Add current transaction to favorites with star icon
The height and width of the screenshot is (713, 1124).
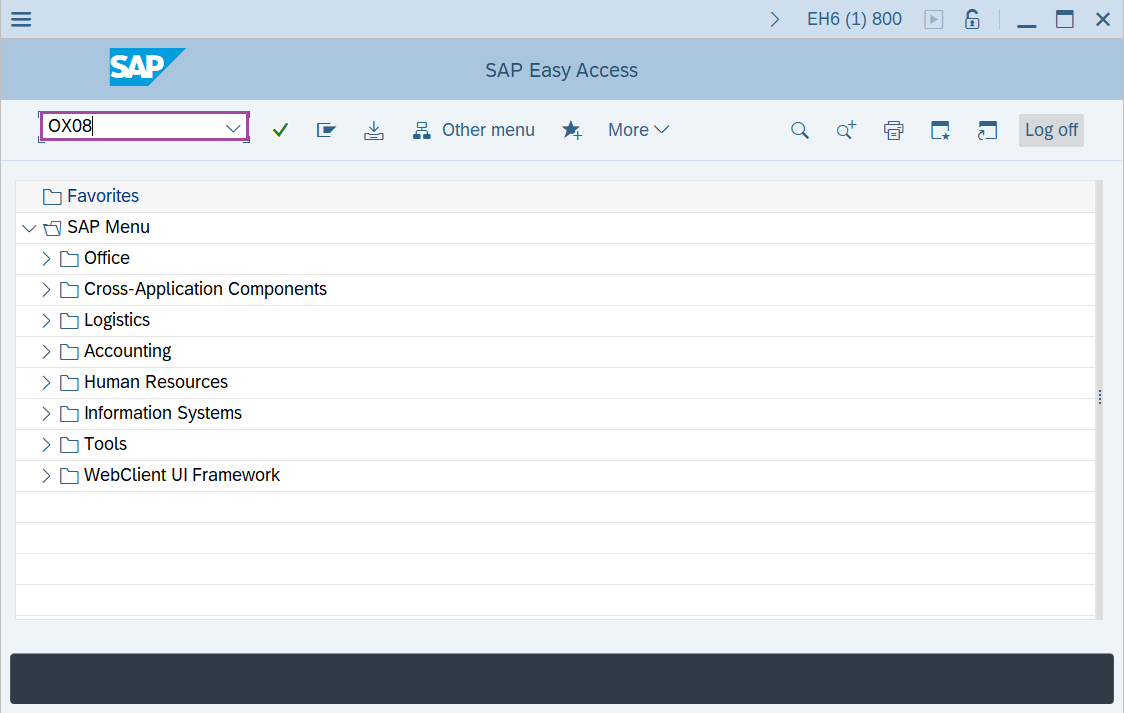572,129
